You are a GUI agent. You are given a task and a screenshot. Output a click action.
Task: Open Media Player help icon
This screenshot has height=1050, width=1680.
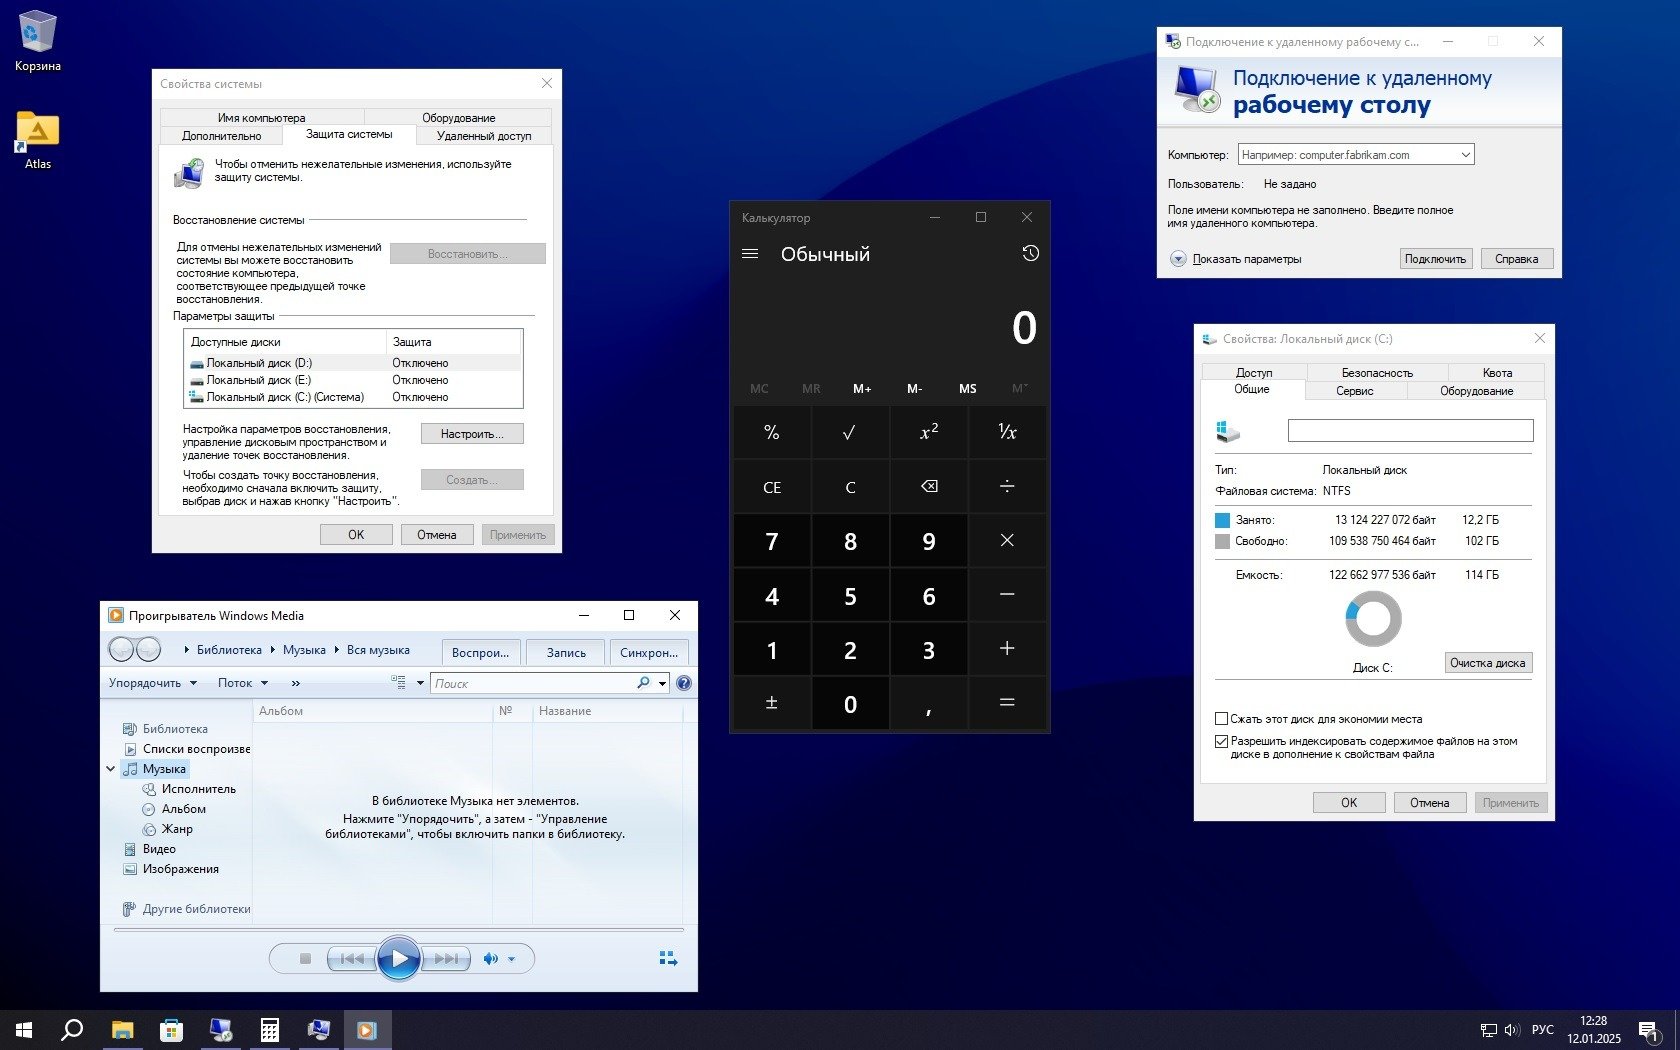[684, 683]
